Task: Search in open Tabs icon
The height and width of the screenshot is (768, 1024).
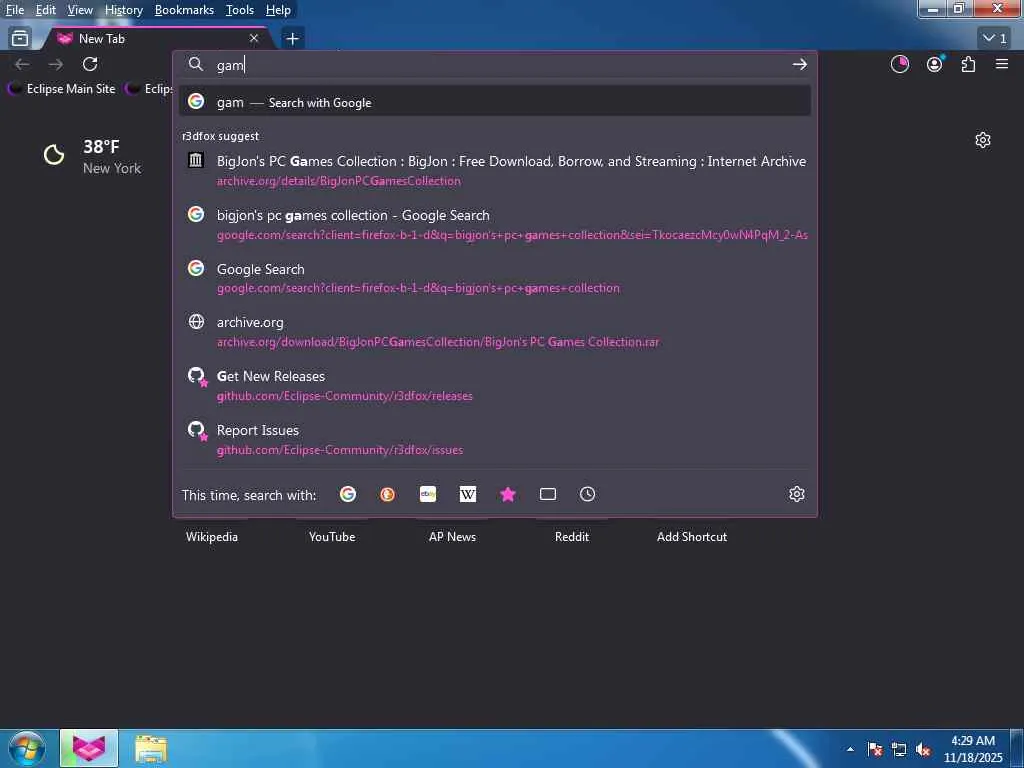Action: pos(548,494)
